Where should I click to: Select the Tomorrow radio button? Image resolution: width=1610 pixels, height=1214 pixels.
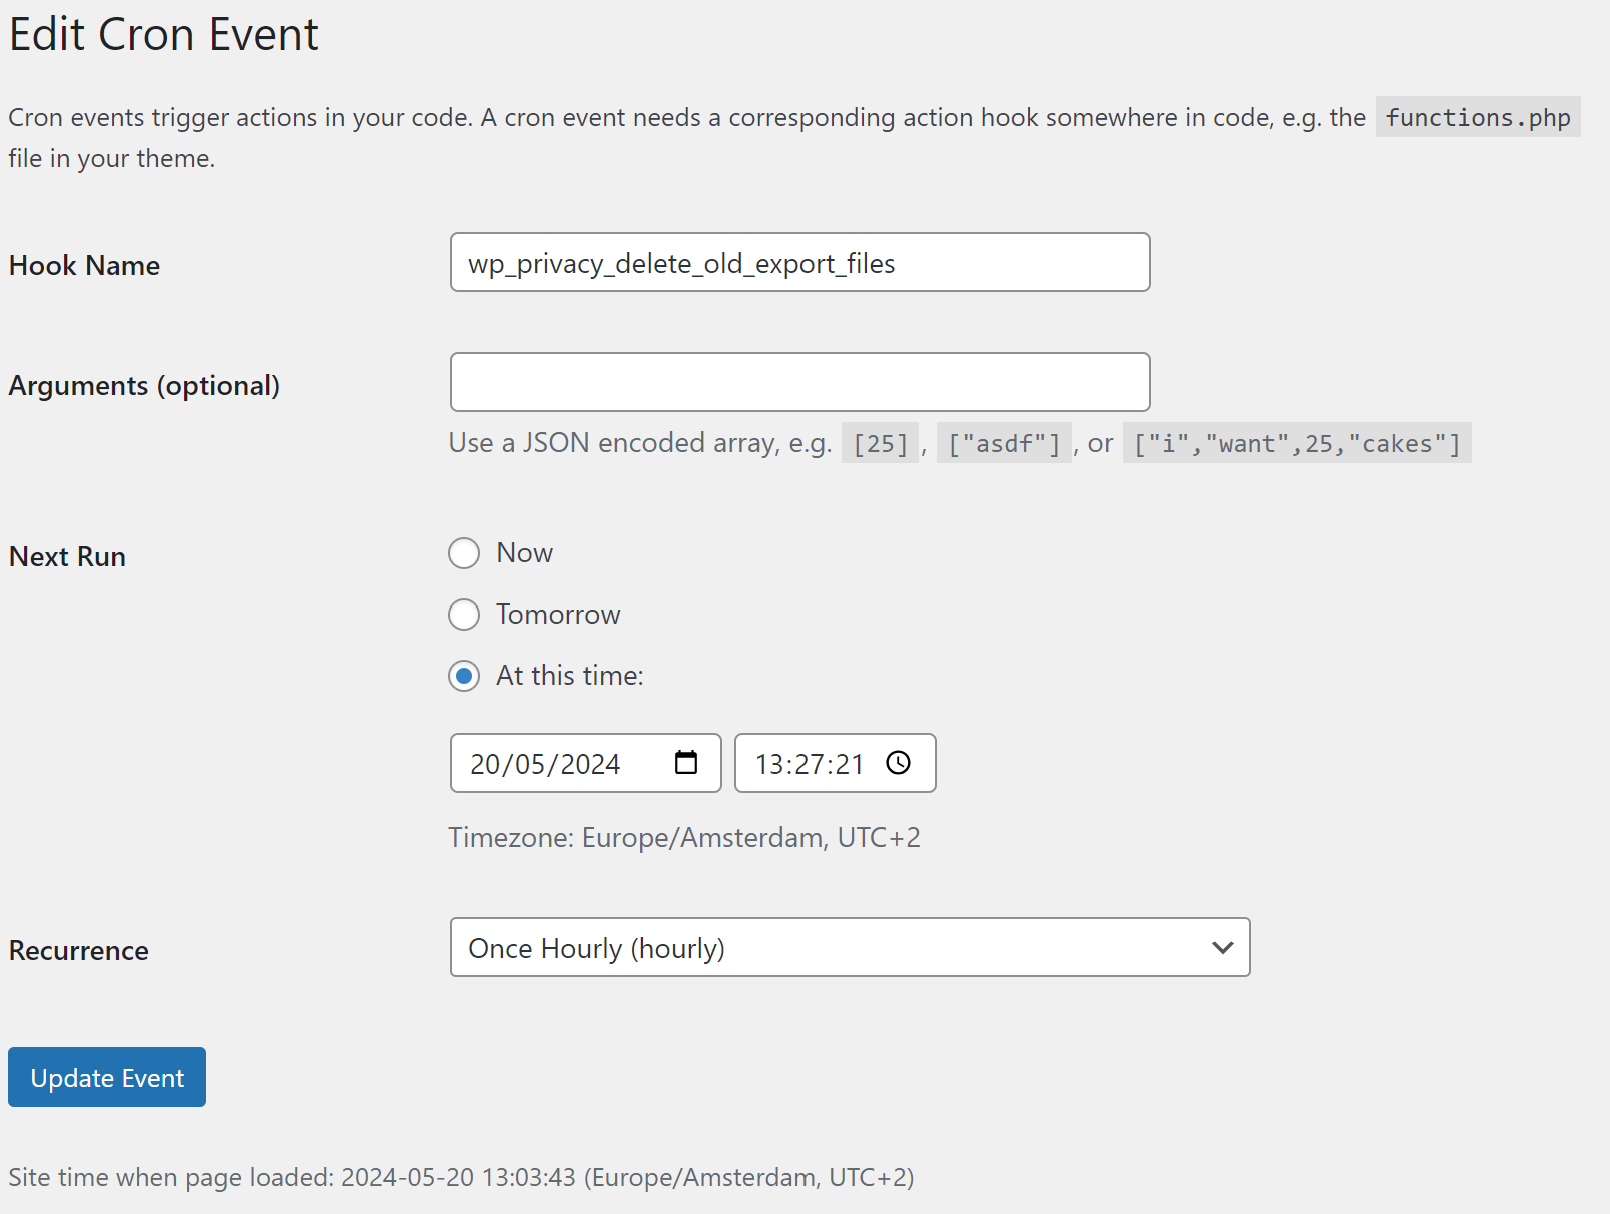tap(464, 615)
